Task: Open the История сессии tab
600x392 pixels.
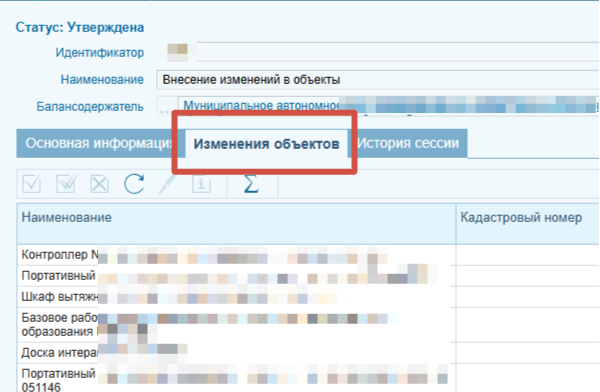Action: [408, 144]
